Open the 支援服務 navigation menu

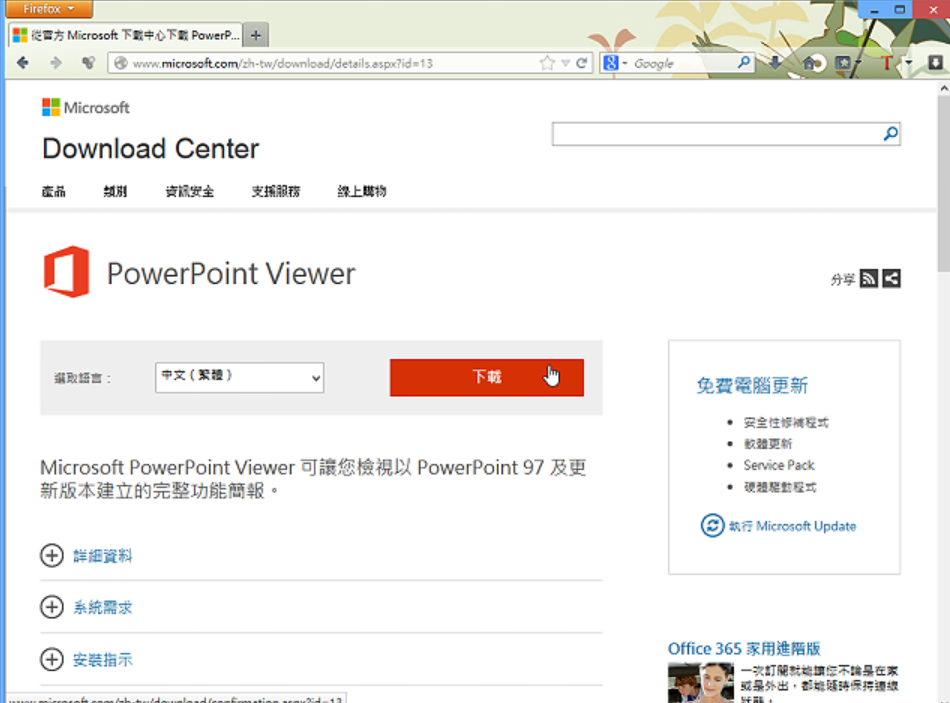click(x=276, y=192)
